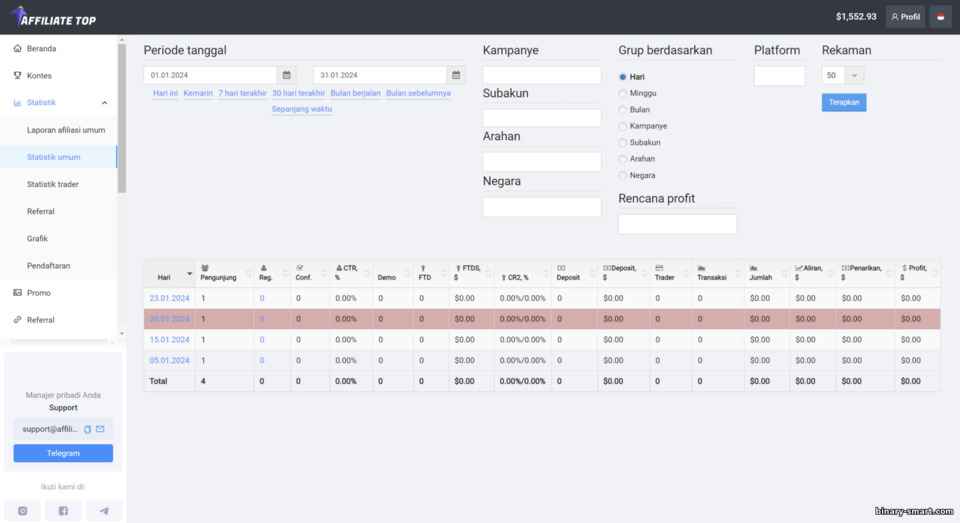Viewport: 960px width, 523px height.
Task: Sort the table by Trader column
Action: pyautogui.click(x=670, y=273)
